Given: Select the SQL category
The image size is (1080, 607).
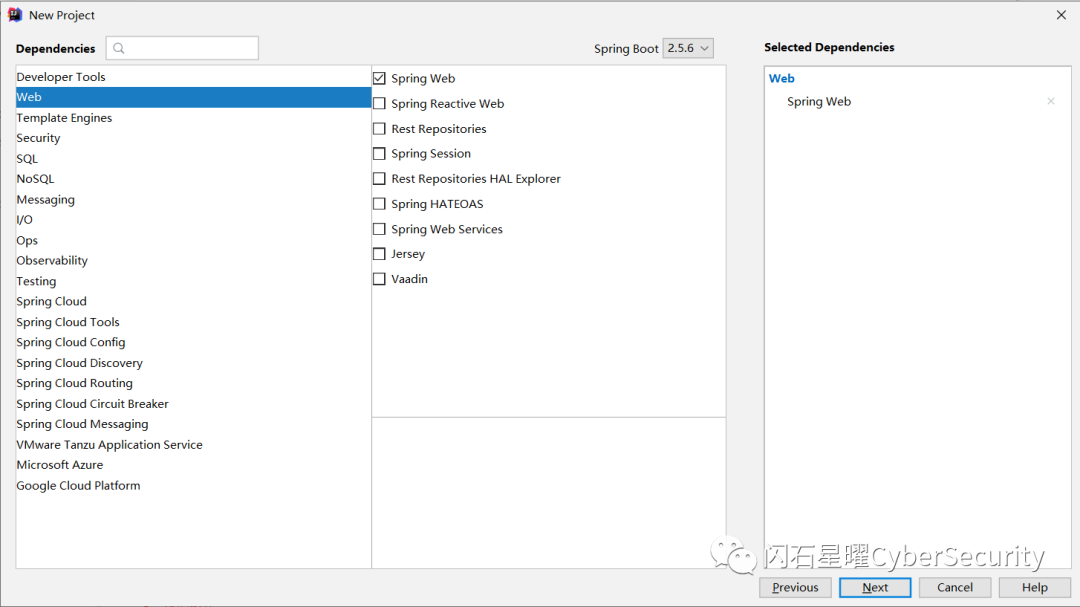Looking at the screenshot, I should pyautogui.click(x=194, y=158).
